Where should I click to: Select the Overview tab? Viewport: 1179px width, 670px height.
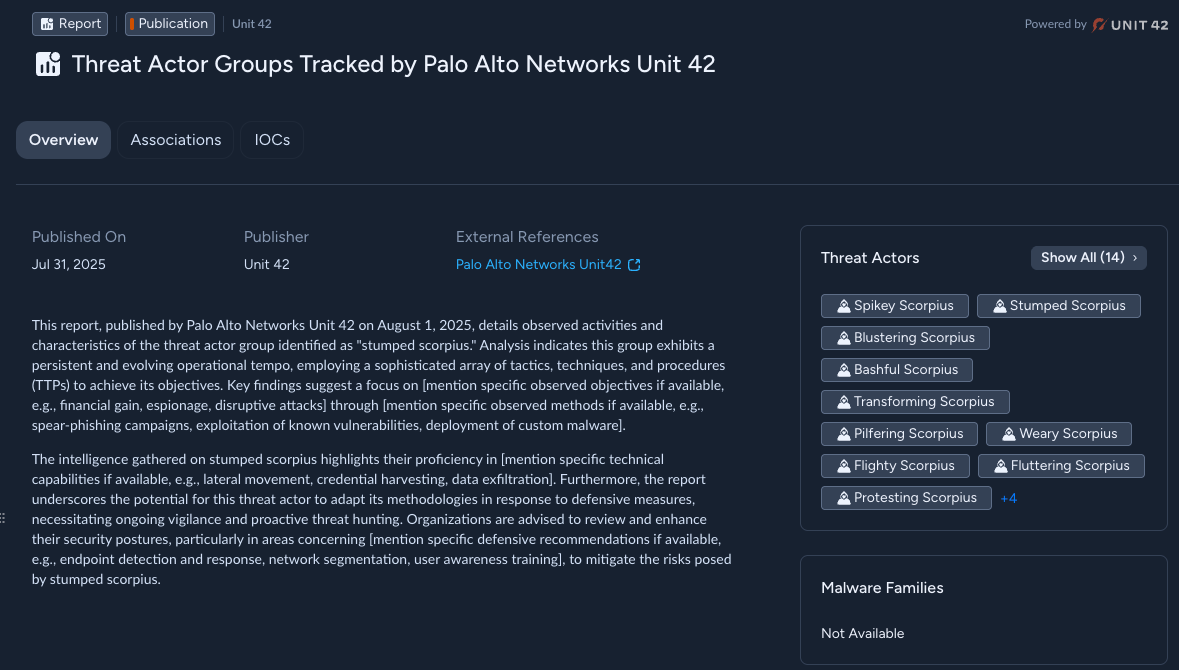pos(63,140)
